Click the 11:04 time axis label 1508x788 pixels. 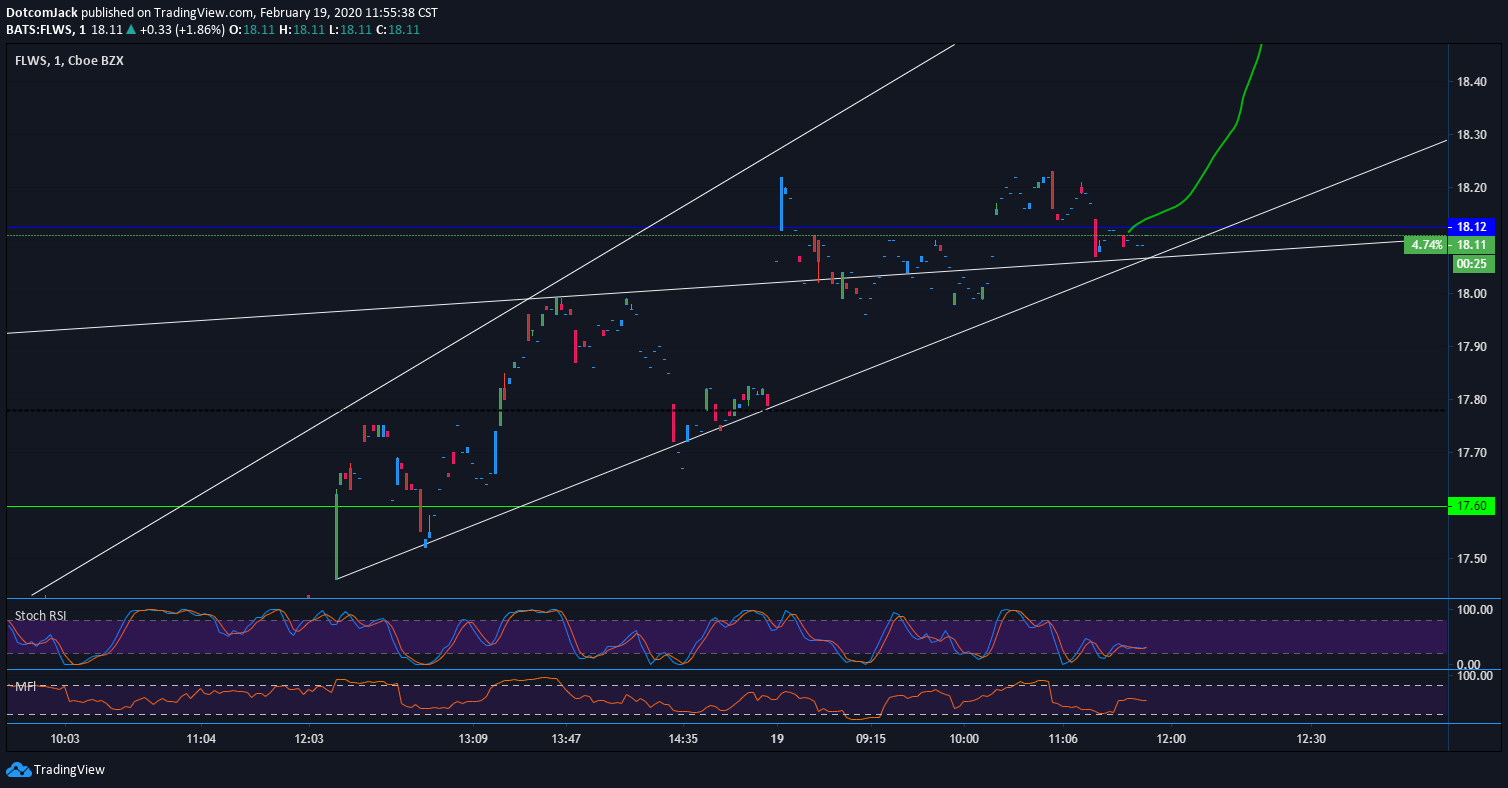coord(201,739)
